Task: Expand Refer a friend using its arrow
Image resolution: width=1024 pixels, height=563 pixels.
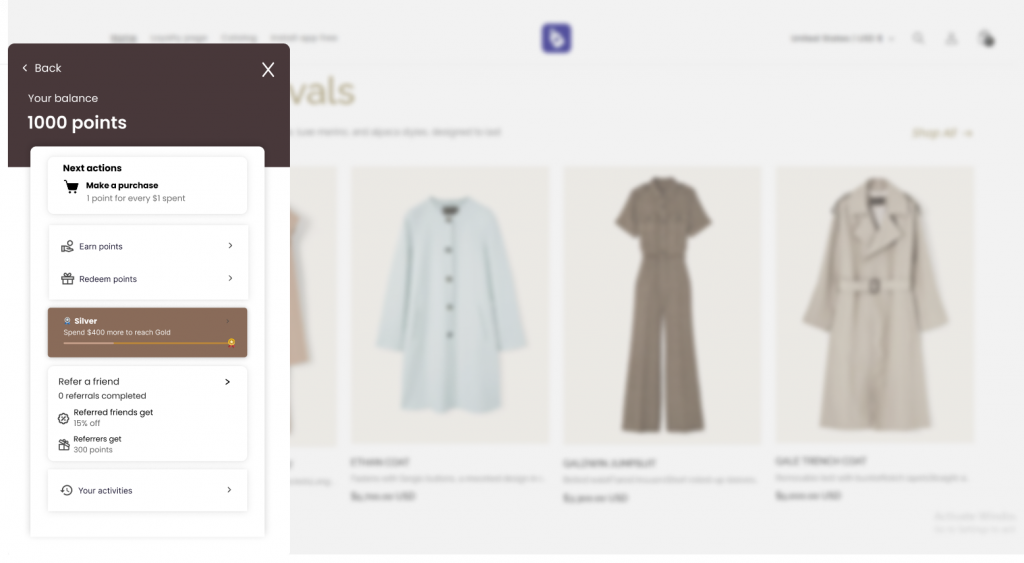Action: pyautogui.click(x=228, y=382)
